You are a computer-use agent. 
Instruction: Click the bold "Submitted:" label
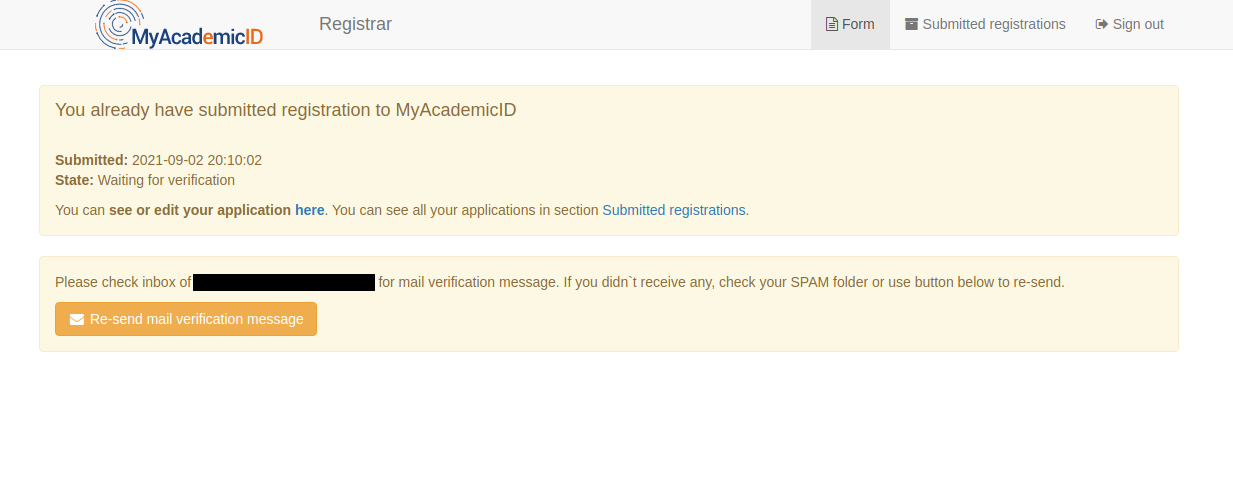pyautogui.click(x=91, y=160)
